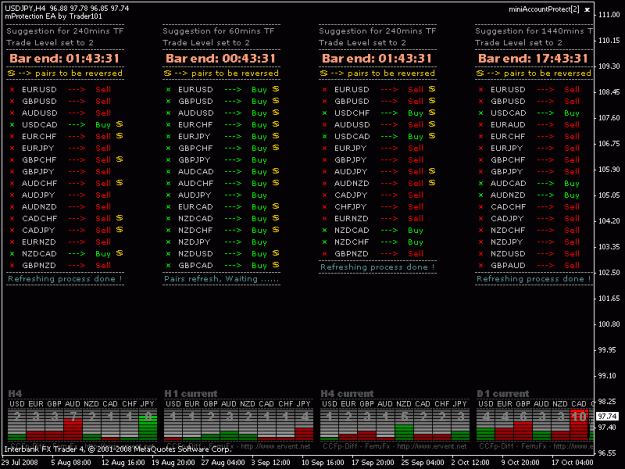Click the GBPCAD pair name
625x469 pixels.
[195, 265]
